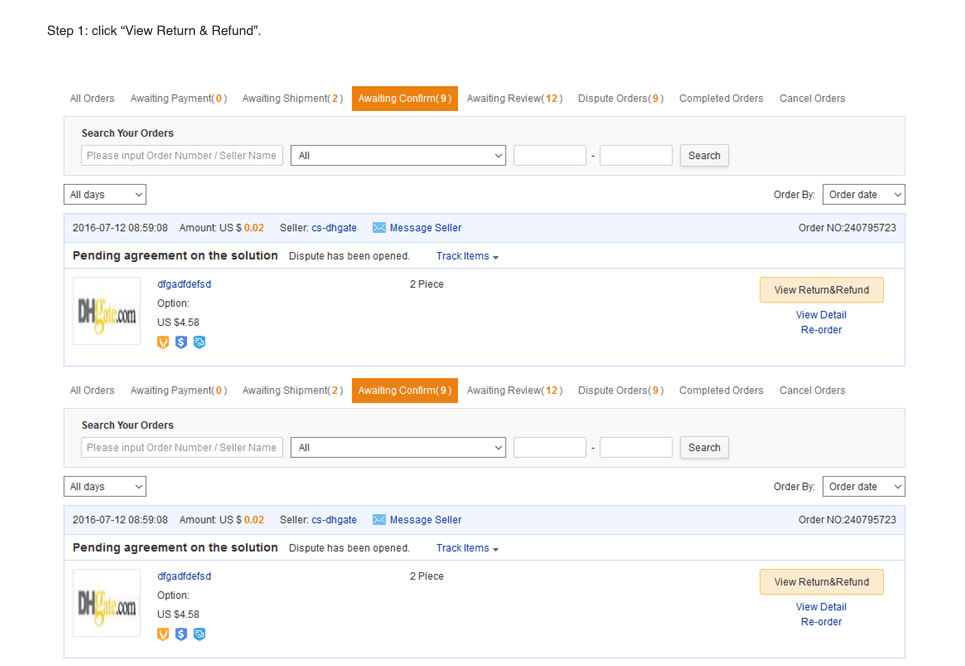
Task: Open the Order date sorting dropdown
Action: coord(863,194)
